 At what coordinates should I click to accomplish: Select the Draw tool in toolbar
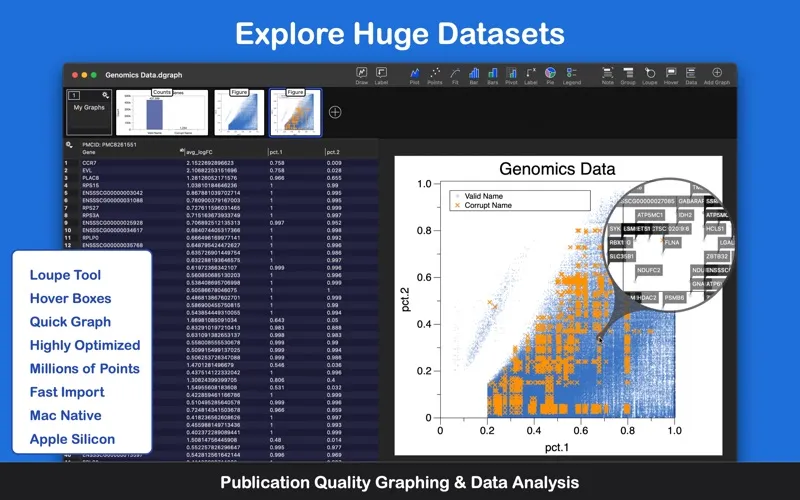coord(361,75)
